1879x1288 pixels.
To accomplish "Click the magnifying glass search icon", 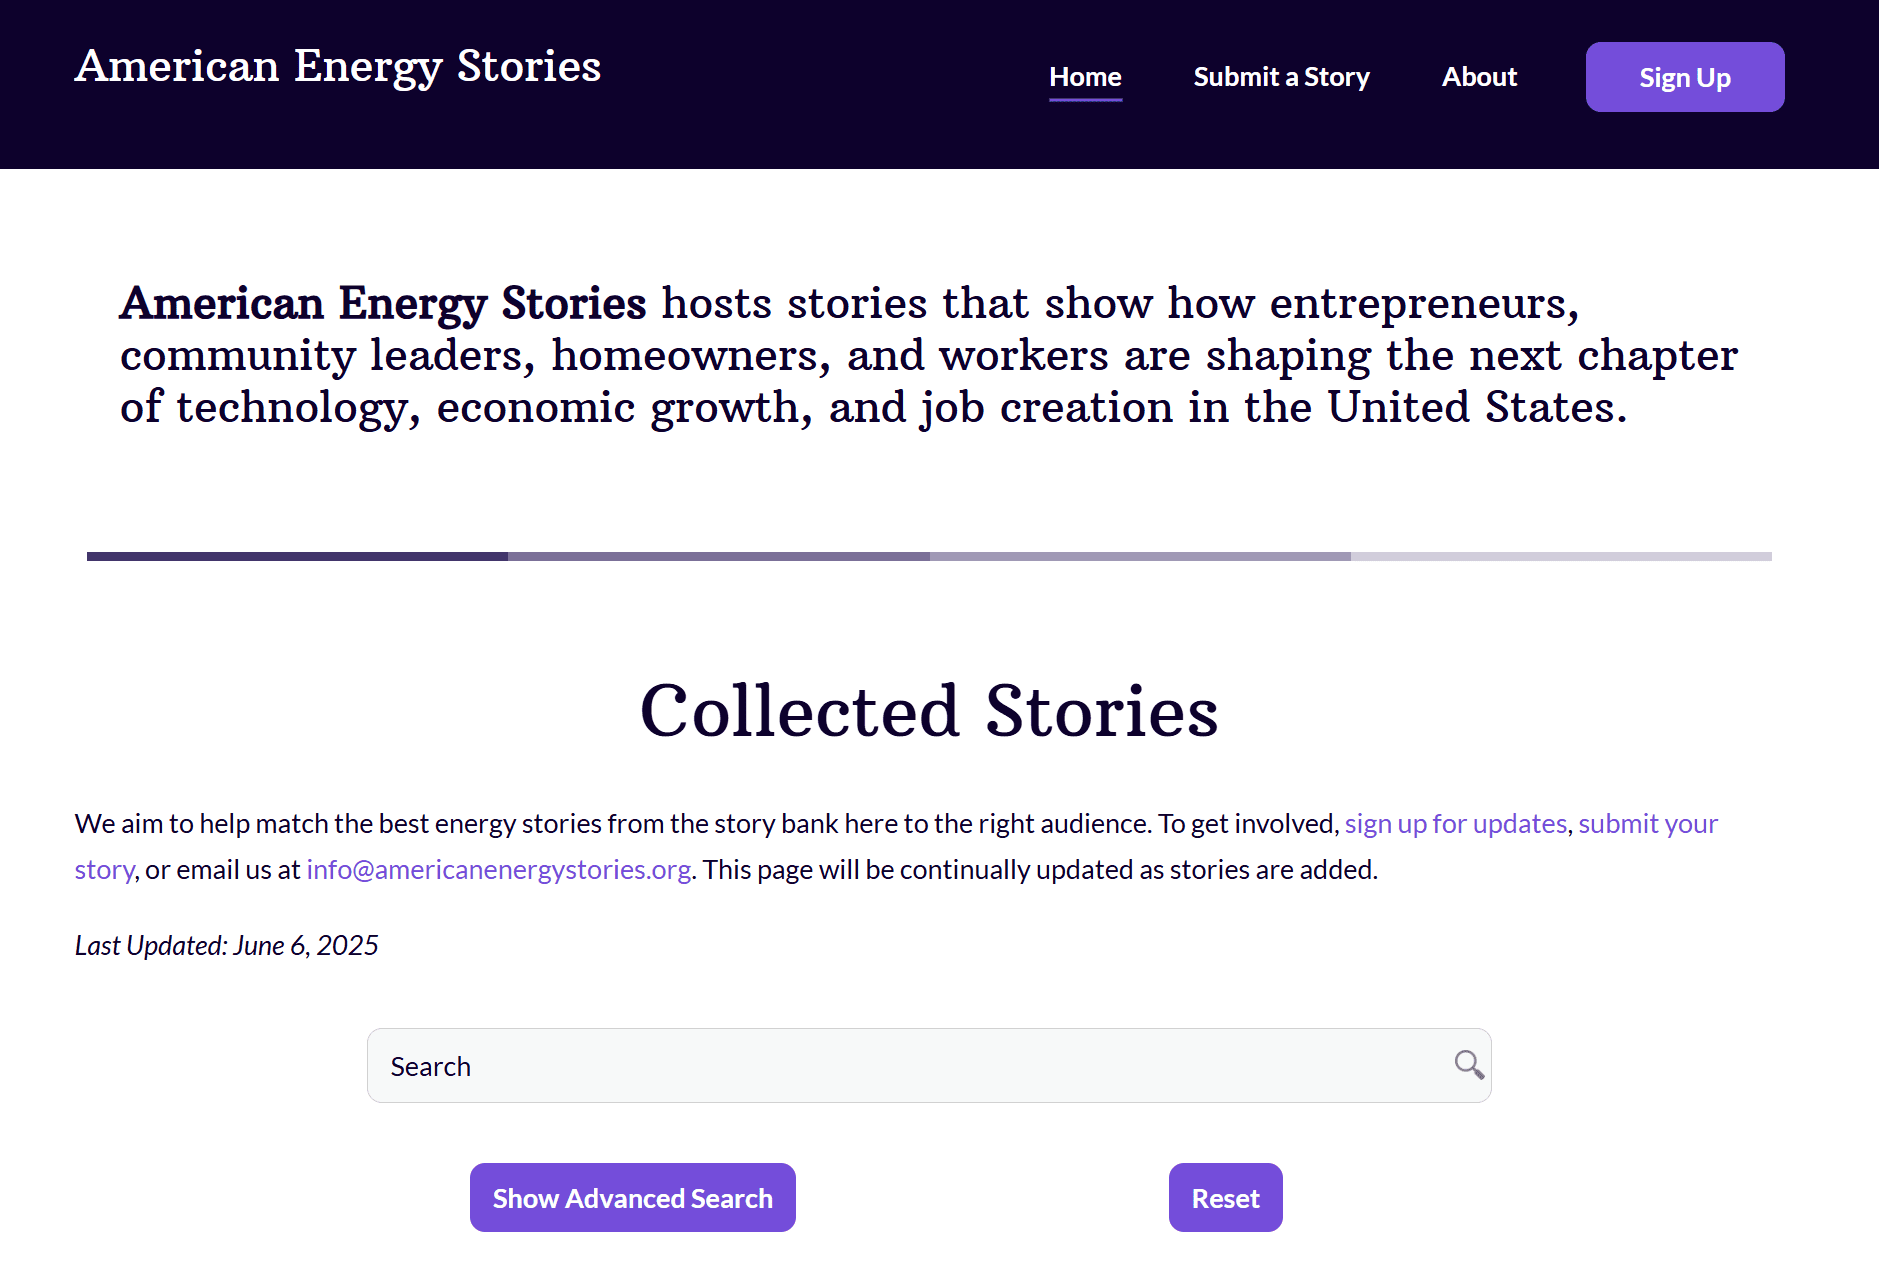I will [1468, 1065].
